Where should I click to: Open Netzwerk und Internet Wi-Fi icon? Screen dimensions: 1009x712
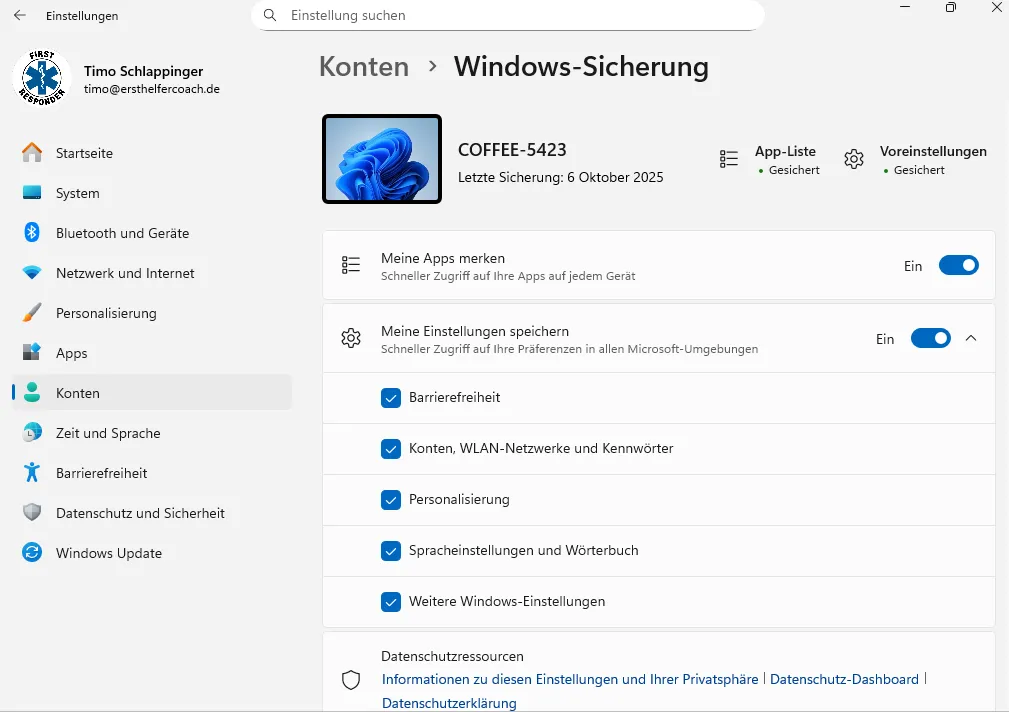(x=32, y=273)
